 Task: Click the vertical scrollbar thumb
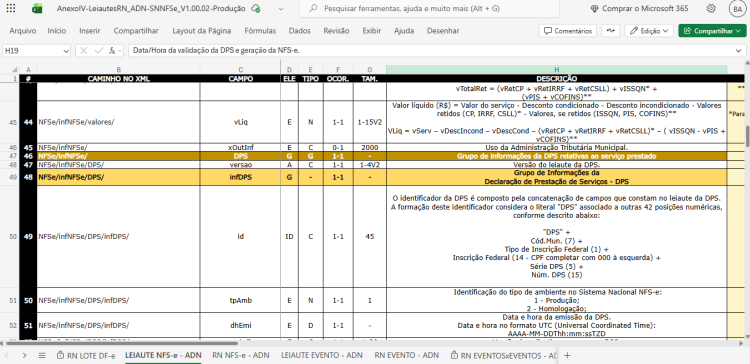tap(747, 136)
